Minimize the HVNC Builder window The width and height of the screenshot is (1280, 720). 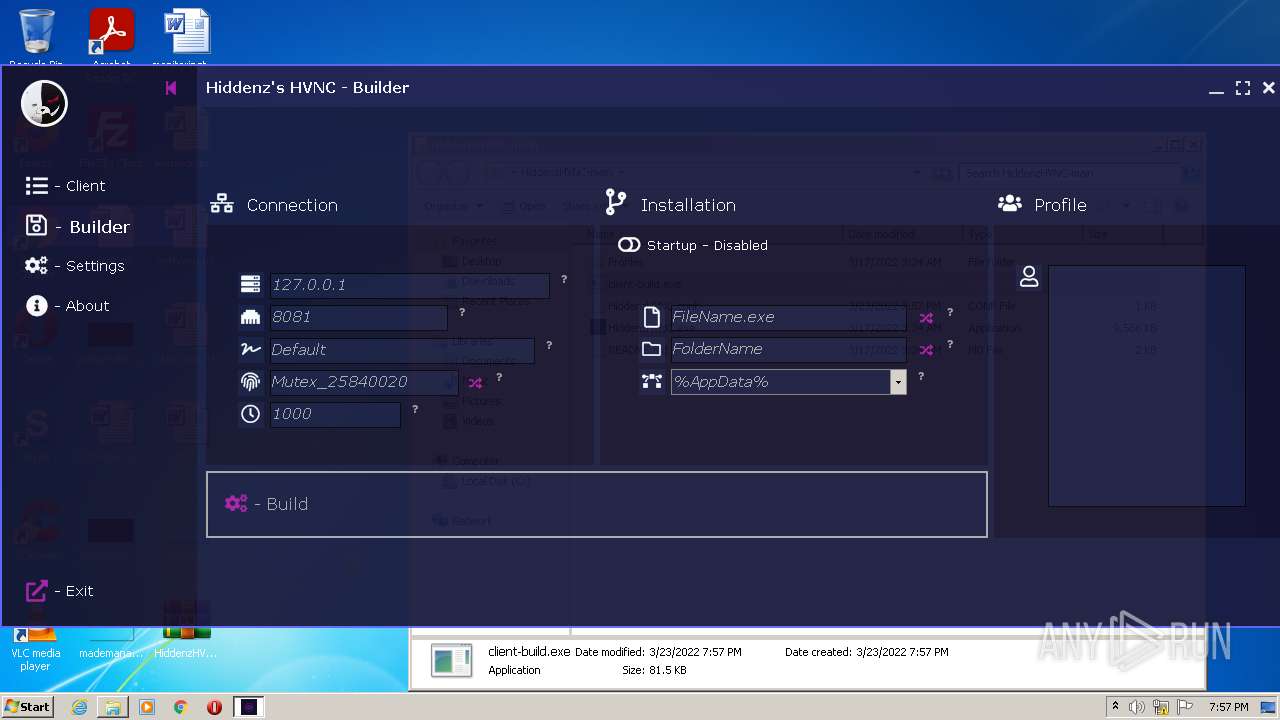coord(1216,90)
